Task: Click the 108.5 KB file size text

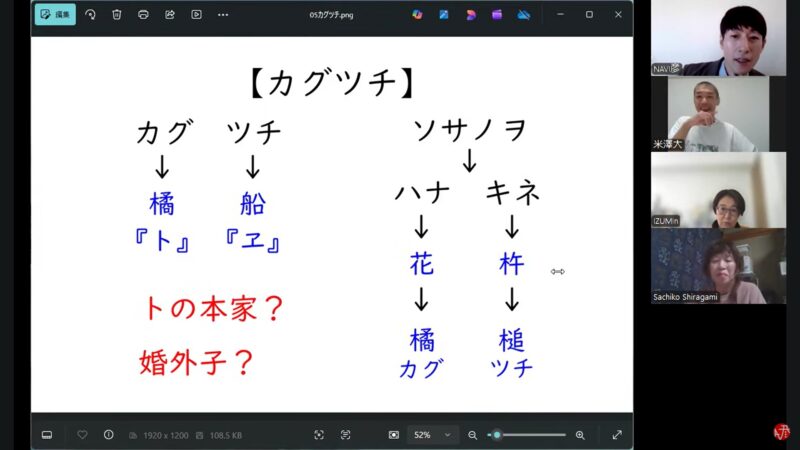Action: [x=226, y=435]
